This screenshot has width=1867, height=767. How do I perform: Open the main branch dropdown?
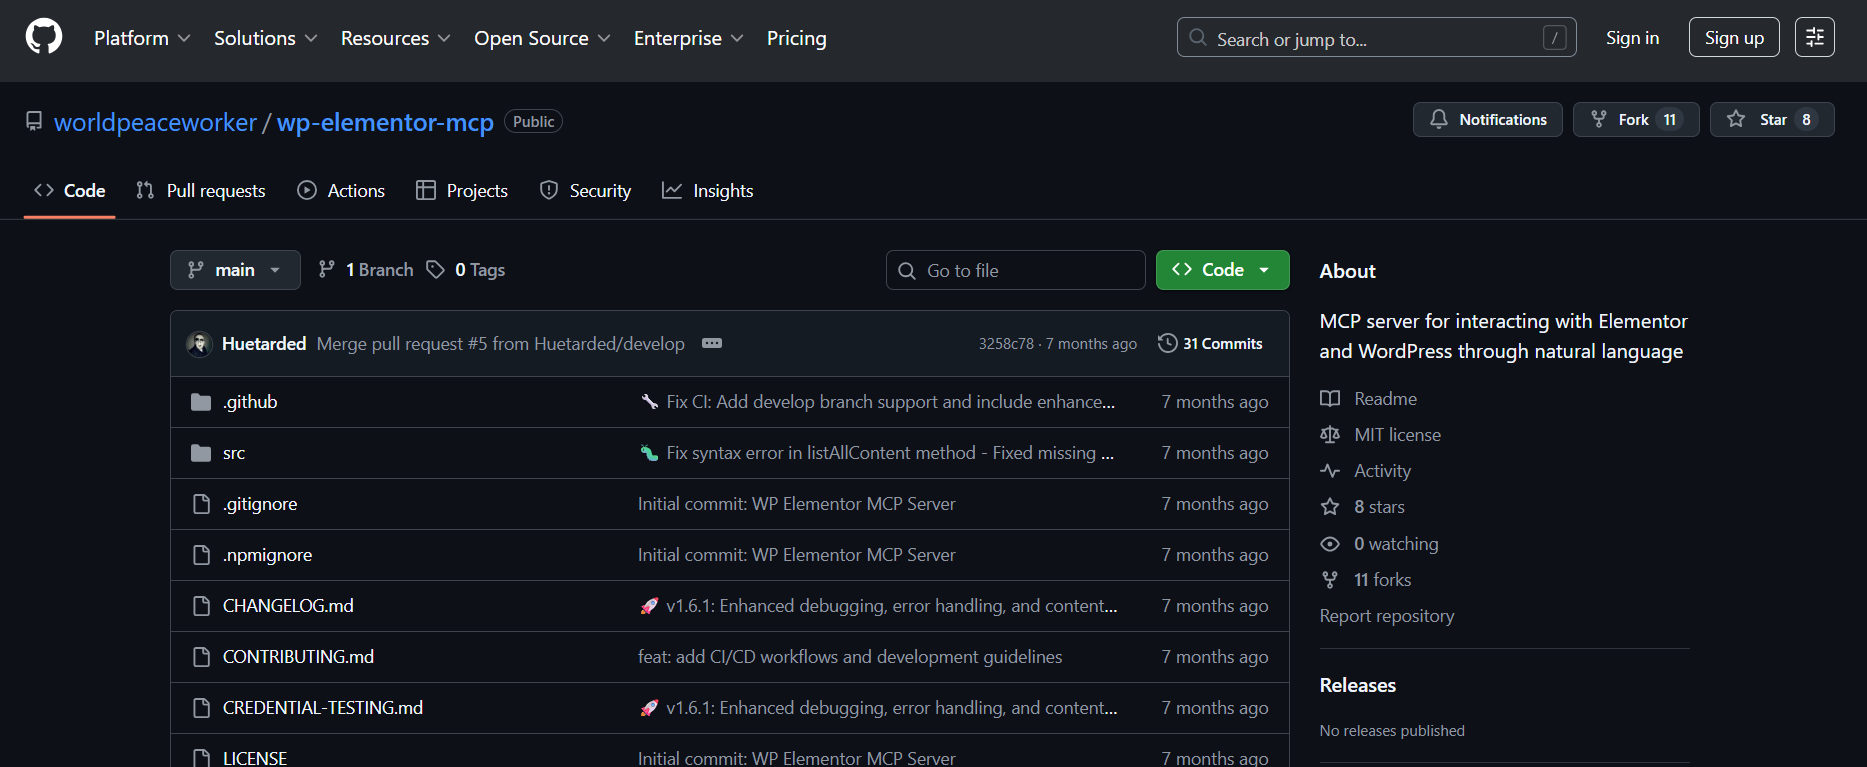(235, 270)
